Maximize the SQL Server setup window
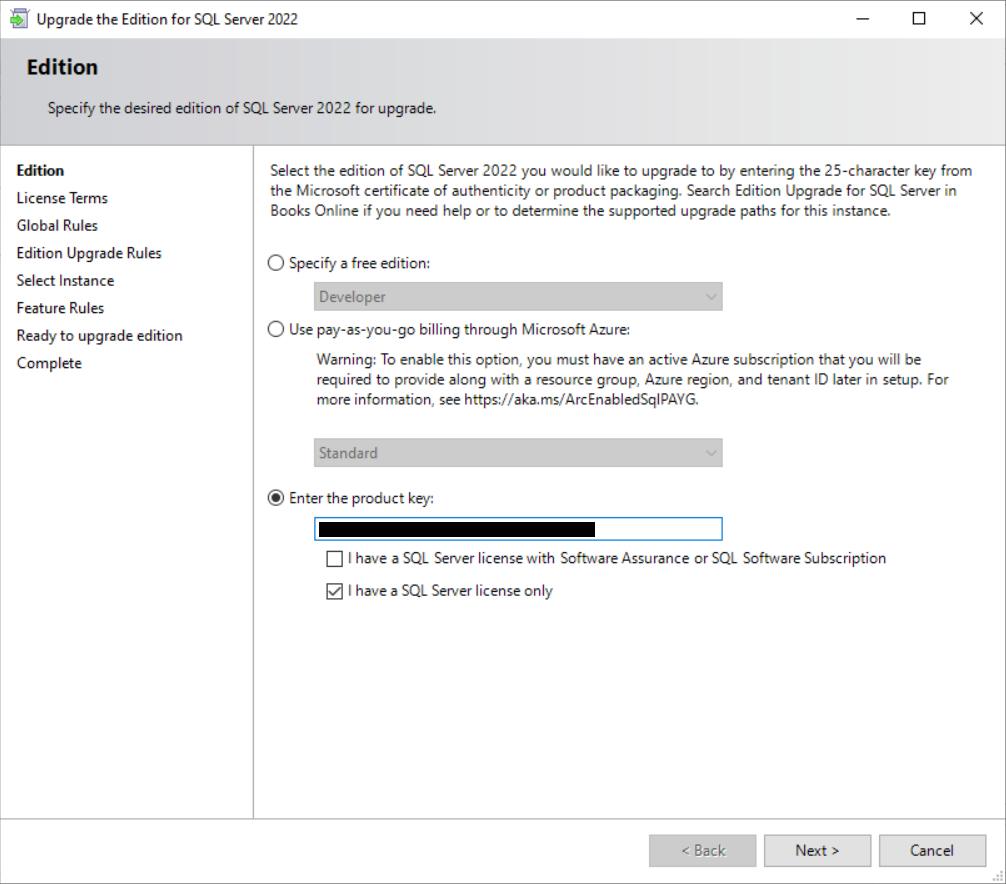The image size is (1006, 884). [919, 19]
